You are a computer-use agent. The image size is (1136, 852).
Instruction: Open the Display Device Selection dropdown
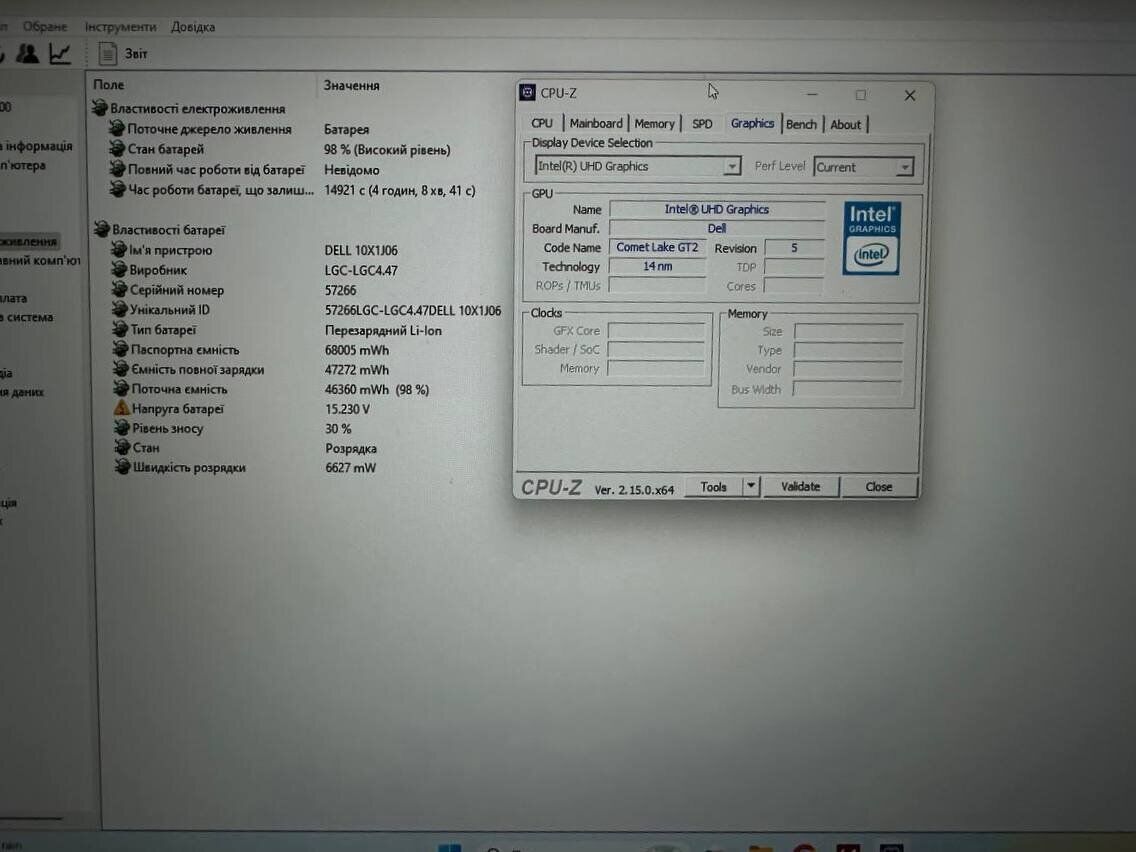[x=732, y=167]
